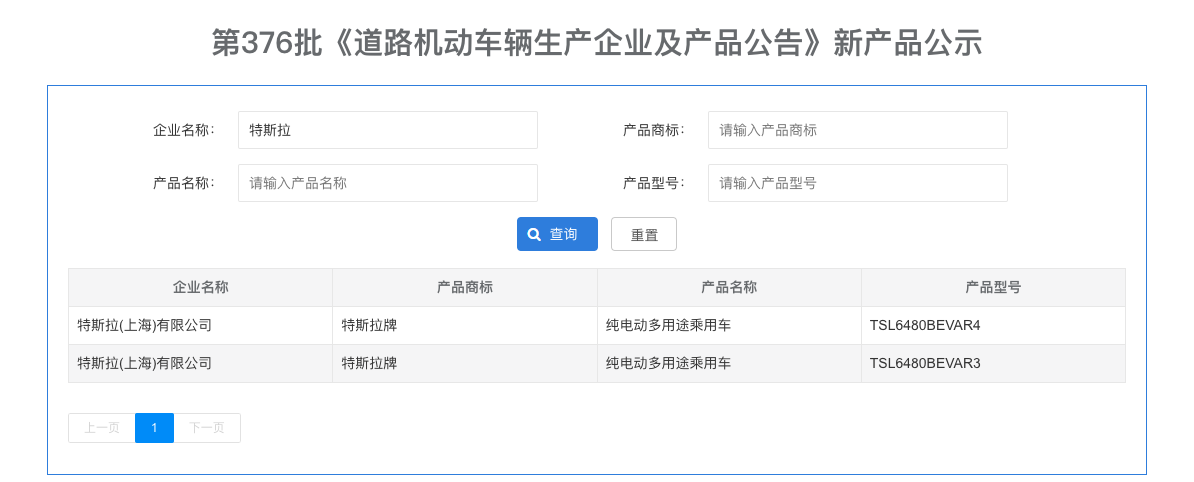The width and height of the screenshot is (1194, 482).
Task: Click the 产品型号 input field
Action: pyautogui.click(x=857, y=183)
